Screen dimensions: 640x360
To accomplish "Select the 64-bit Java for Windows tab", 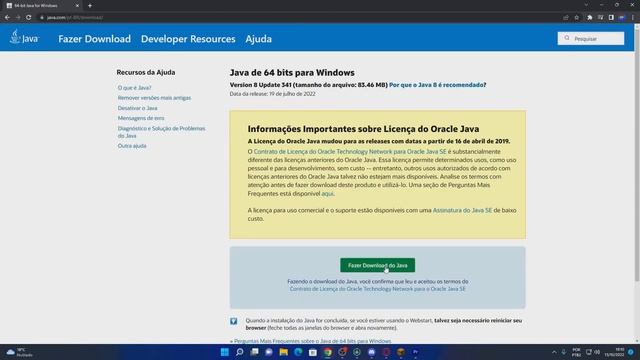I will point(41,6).
